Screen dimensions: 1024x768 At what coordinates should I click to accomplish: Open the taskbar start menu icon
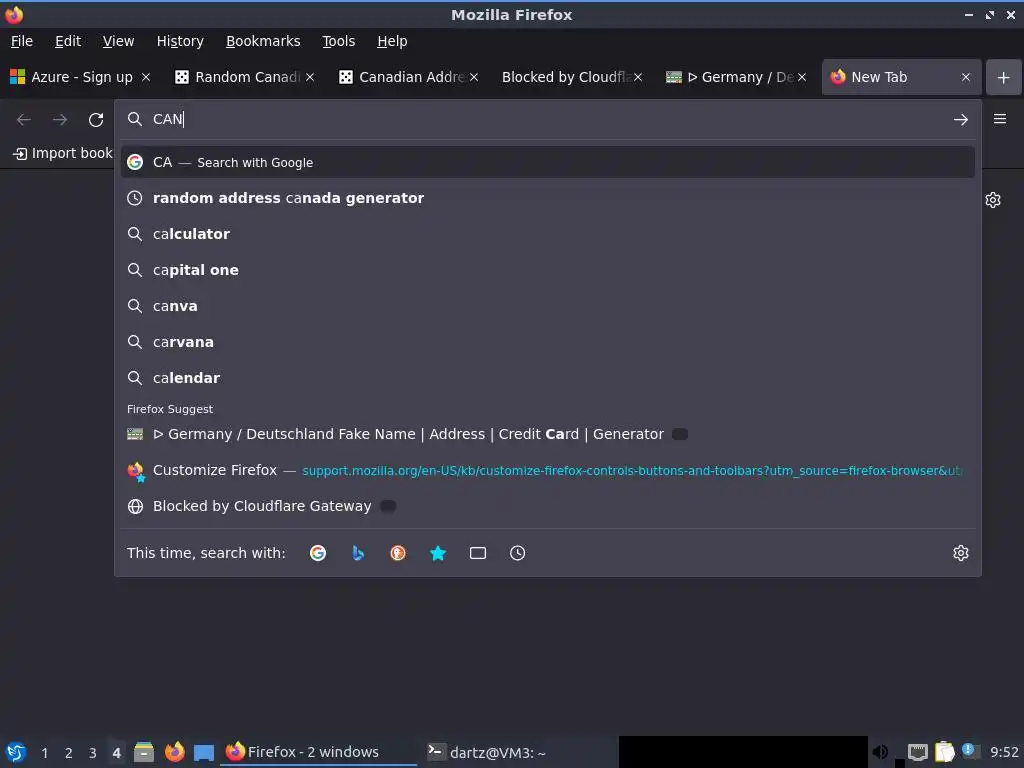click(x=16, y=752)
